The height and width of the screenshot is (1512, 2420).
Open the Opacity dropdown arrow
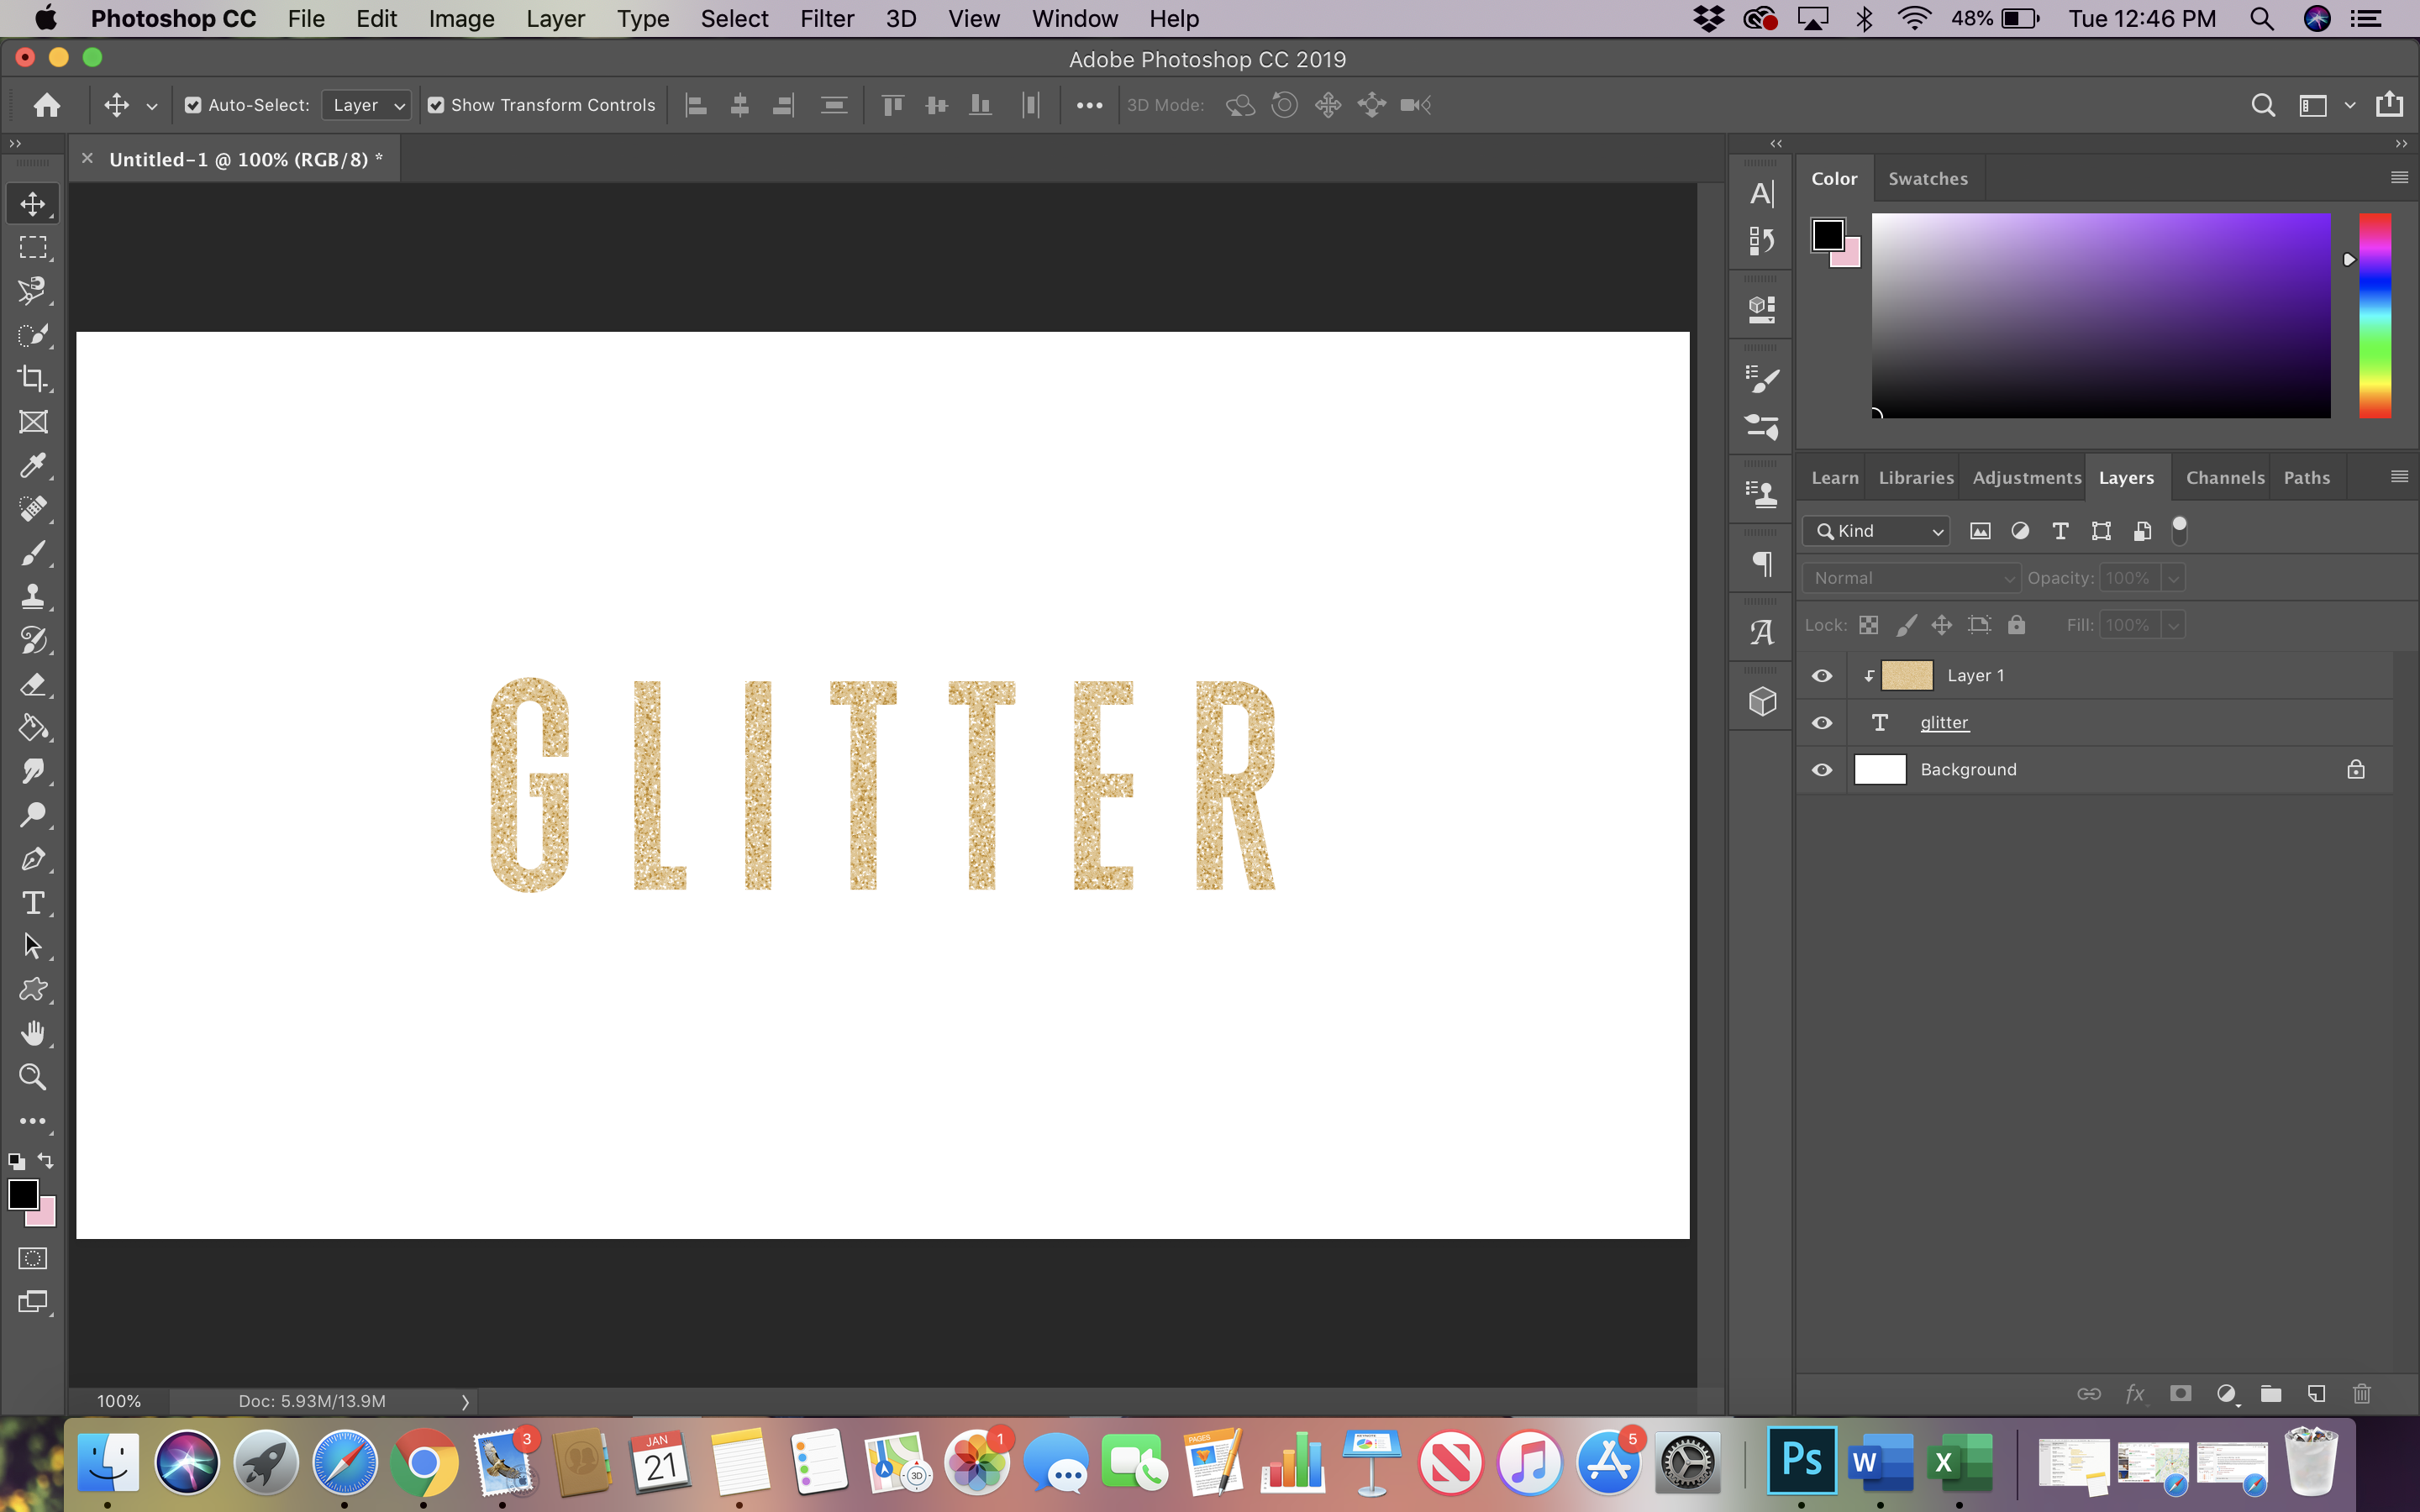pos(2173,578)
